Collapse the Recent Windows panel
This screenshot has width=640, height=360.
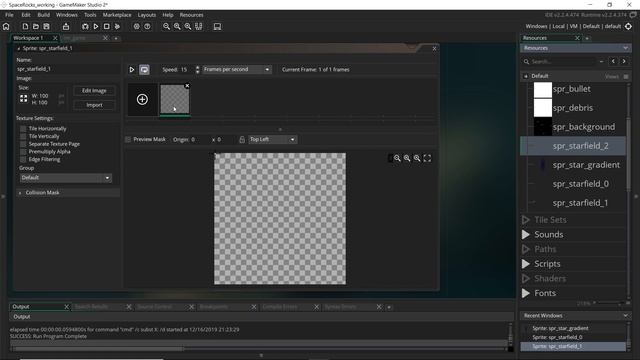click(625, 316)
